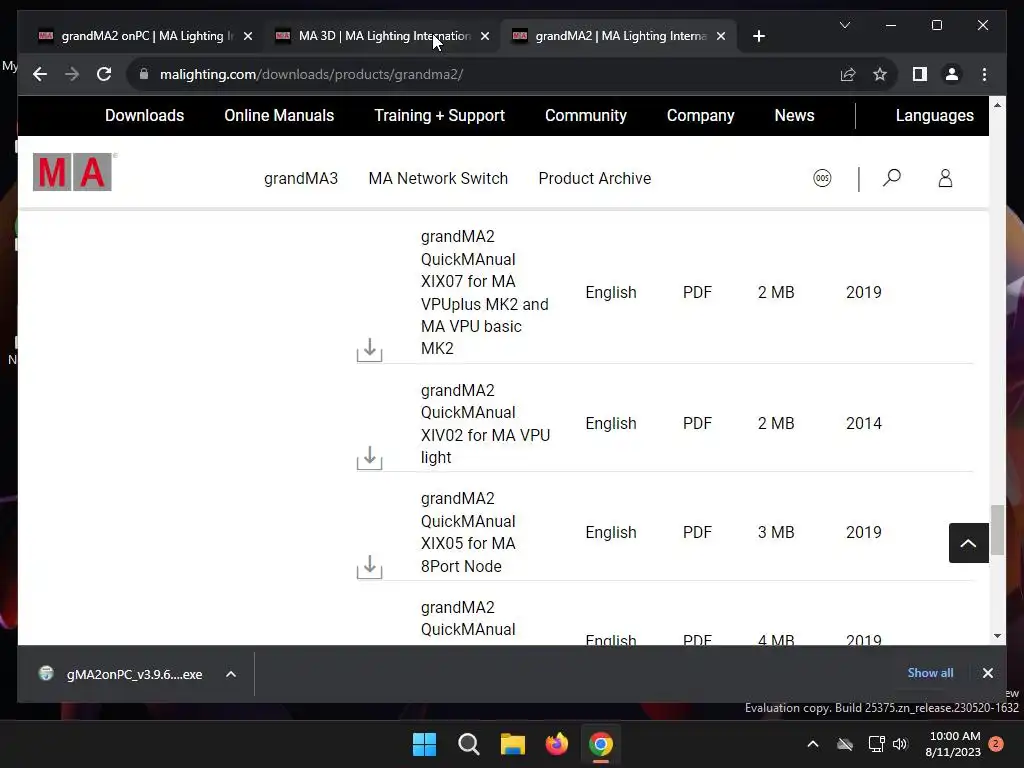
Task: Close the downloads bar
Action: click(x=987, y=673)
